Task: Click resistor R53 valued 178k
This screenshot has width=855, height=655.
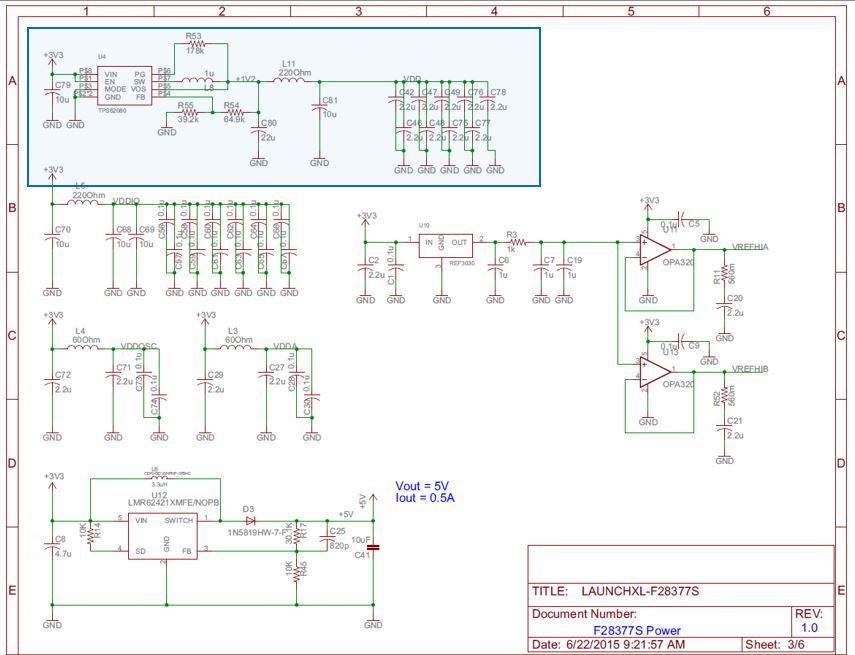Action: pyautogui.click(x=197, y=45)
